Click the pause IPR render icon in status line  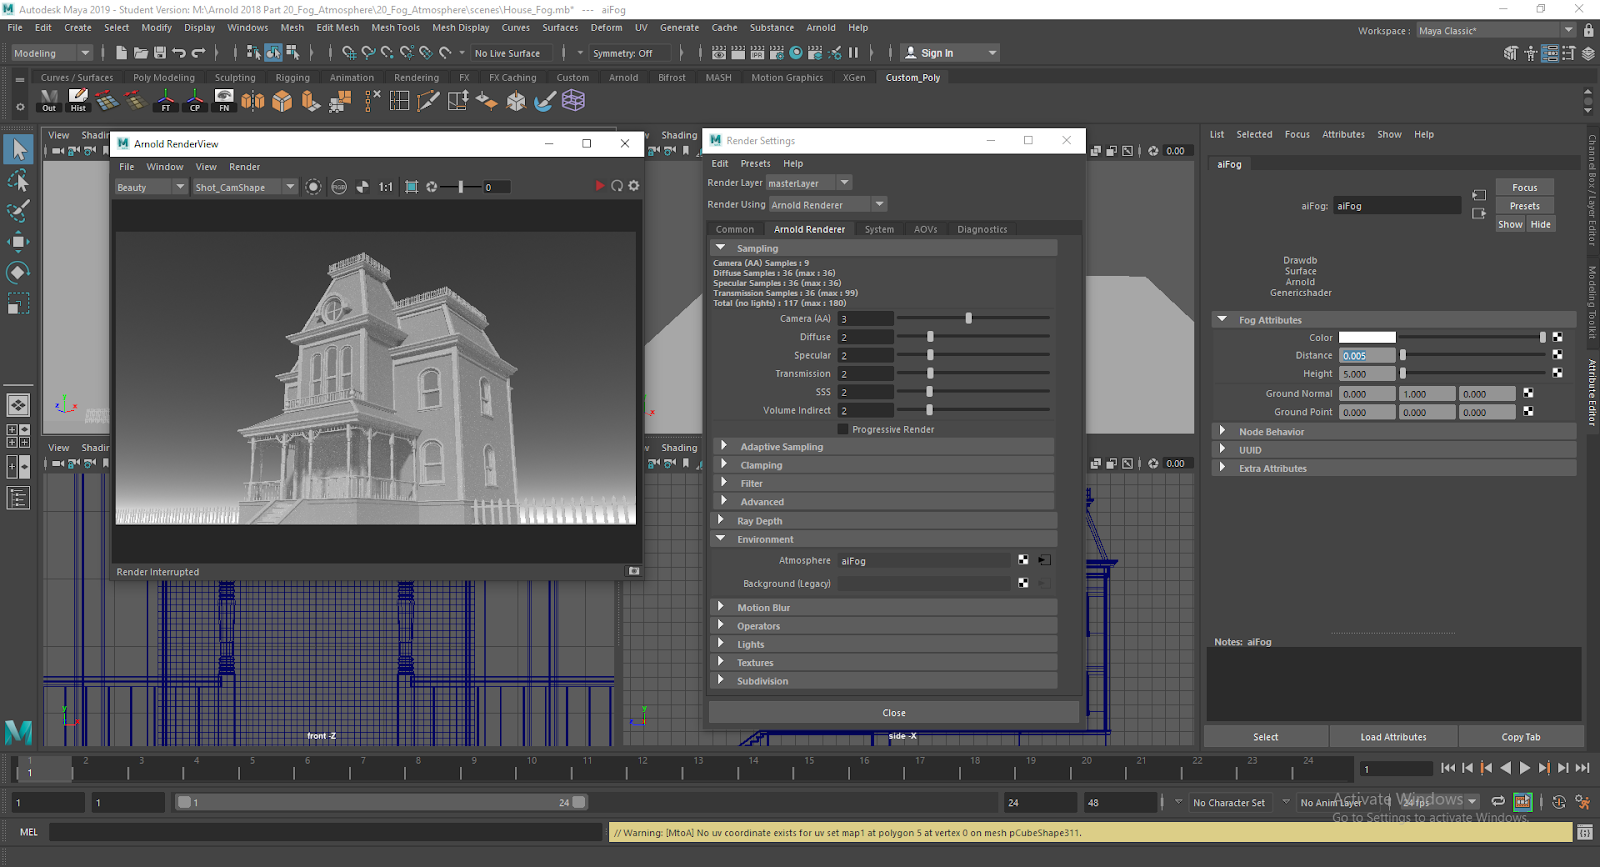tap(853, 53)
